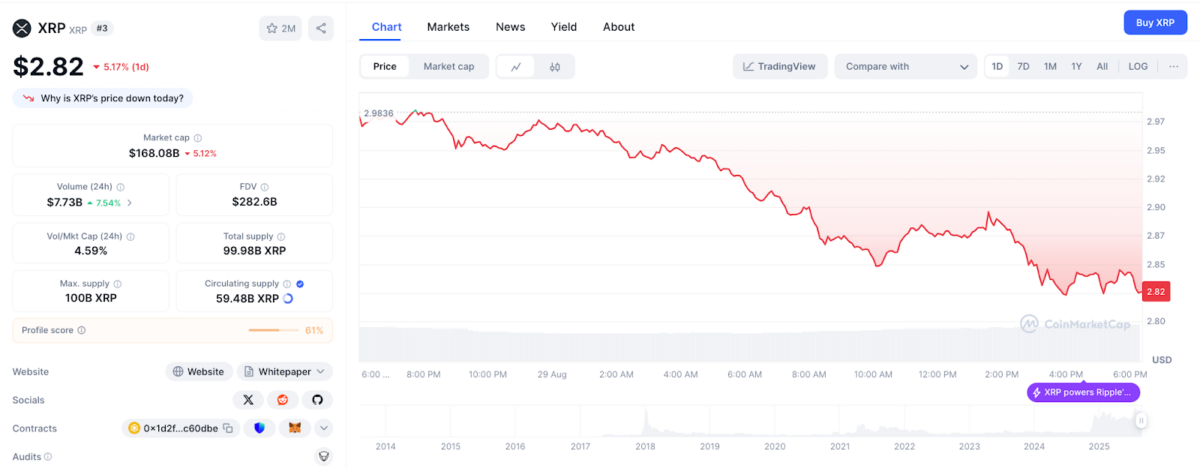Switch to line chart view

point(516,67)
